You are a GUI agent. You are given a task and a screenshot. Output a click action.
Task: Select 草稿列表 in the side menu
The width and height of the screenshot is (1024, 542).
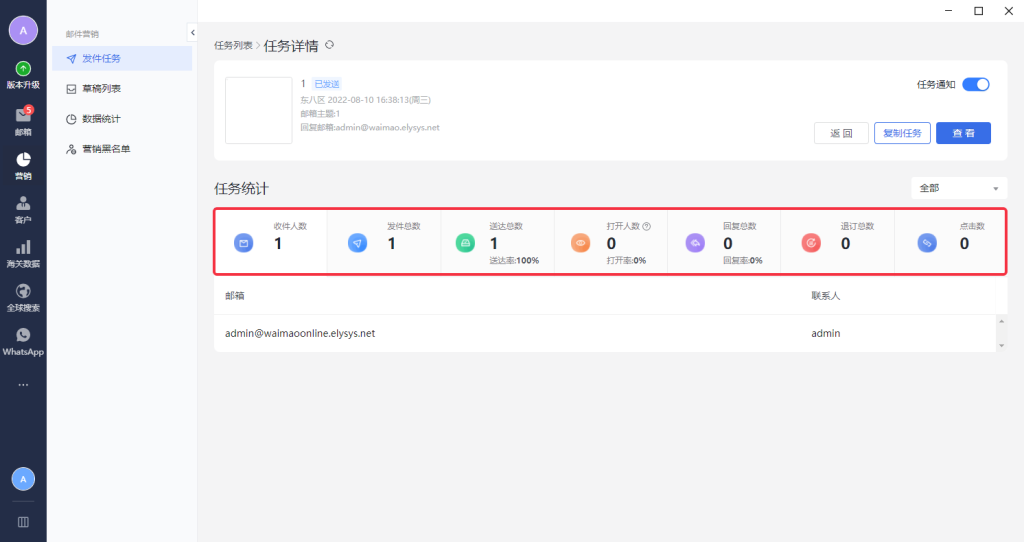coord(100,89)
